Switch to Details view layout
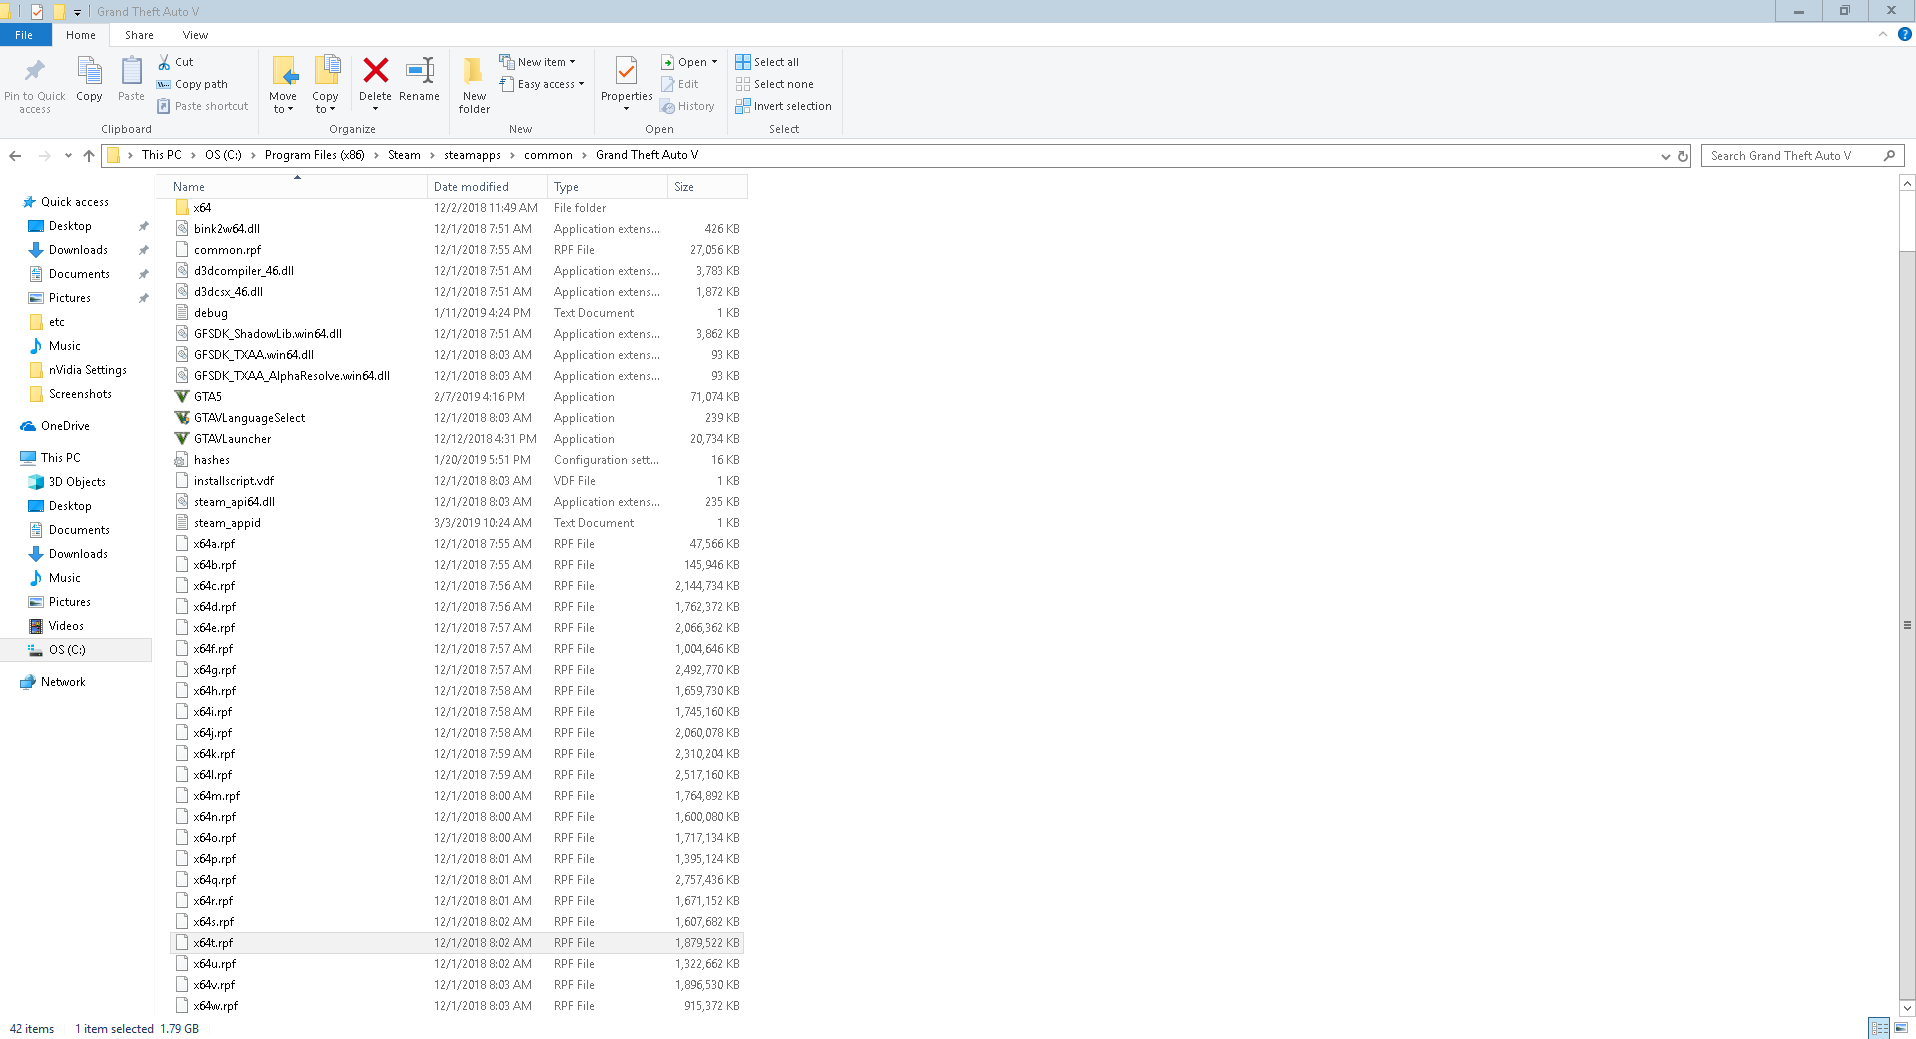The image size is (1916, 1039). 1880,1028
